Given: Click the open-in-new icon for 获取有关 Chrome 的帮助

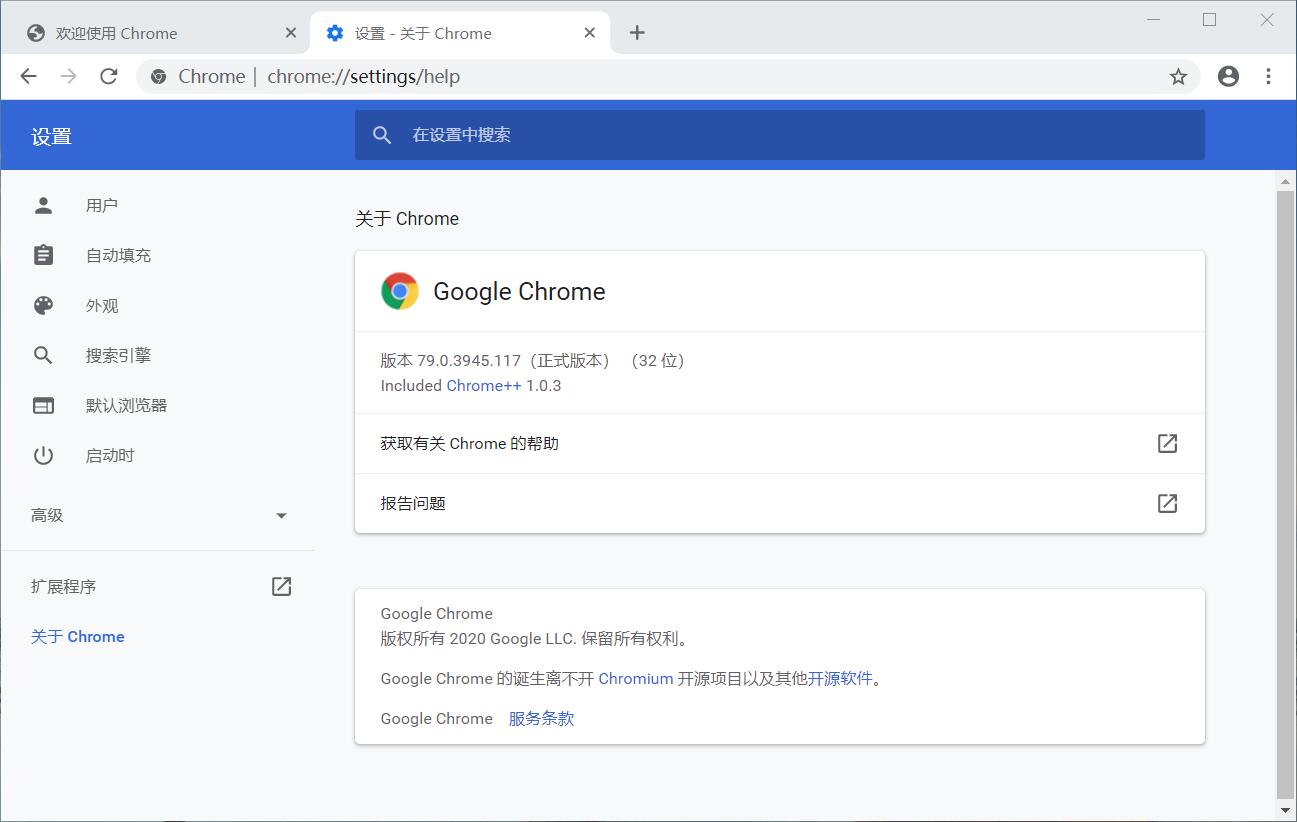Looking at the screenshot, I should coord(1167,443).
